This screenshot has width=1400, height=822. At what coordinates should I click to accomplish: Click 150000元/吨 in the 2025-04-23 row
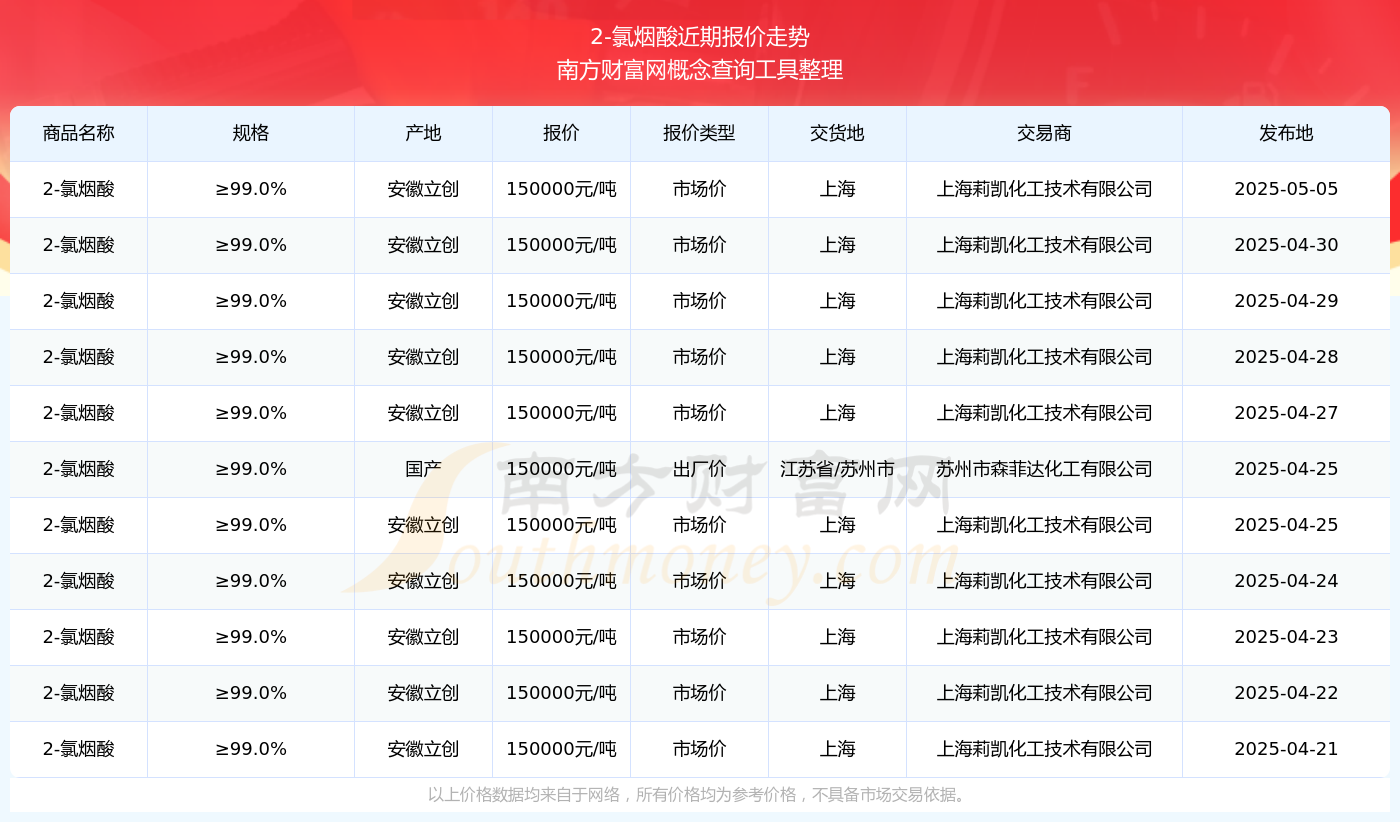pyautogui.click(x=561, y=637)
